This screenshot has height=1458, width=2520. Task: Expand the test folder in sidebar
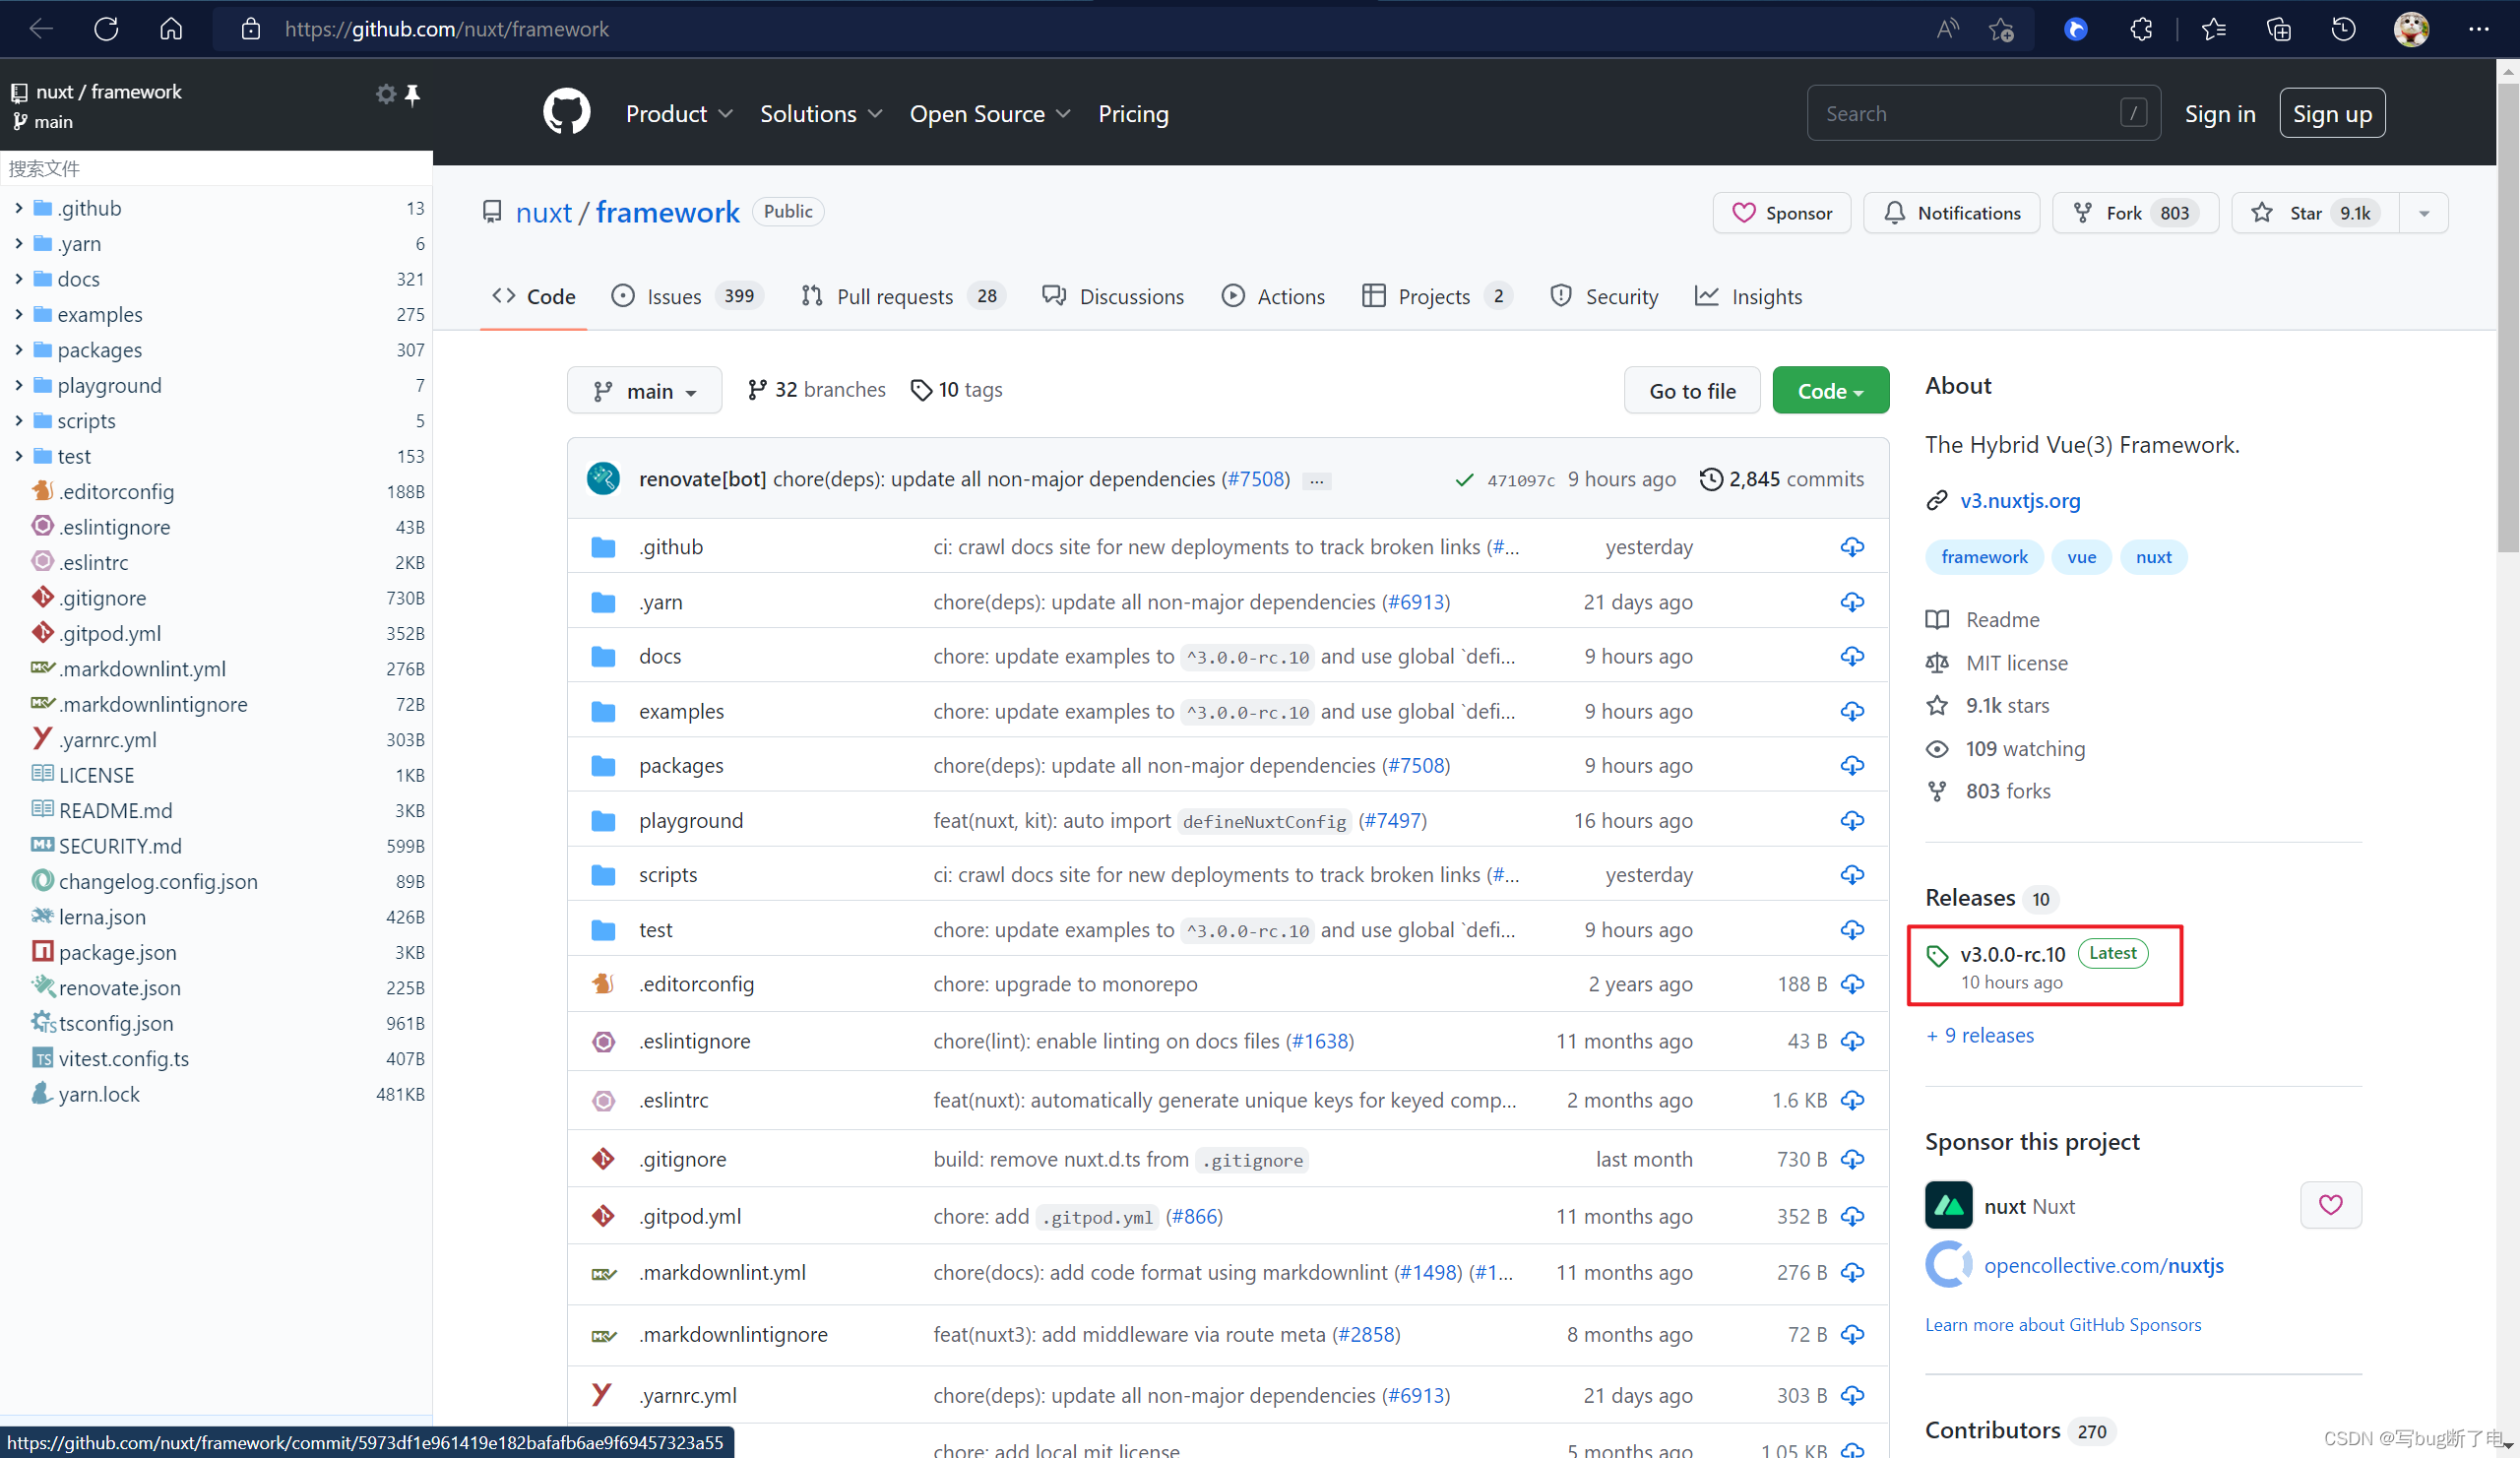click(x=18, y=456)
